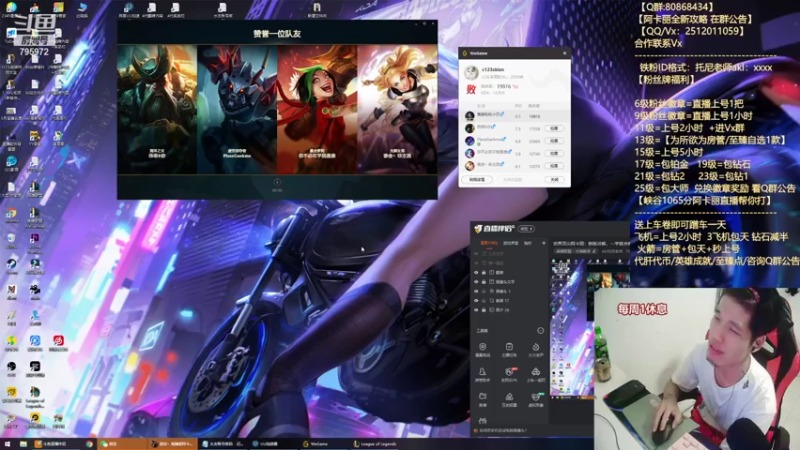This screenshot has width=800, height=450.
Task: Toggle the lock on the third source row
Action: point(484,272)
